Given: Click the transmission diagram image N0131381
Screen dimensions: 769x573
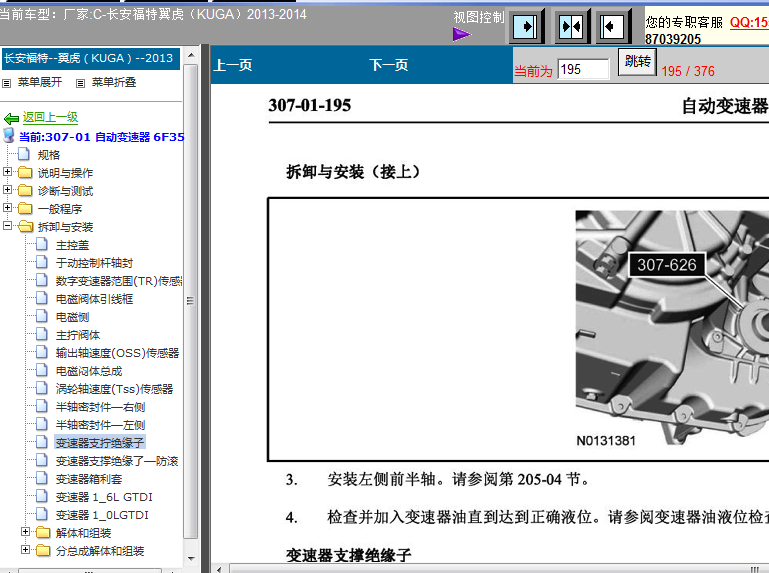Looking at the screenshot, I should (x=672, y=327).
